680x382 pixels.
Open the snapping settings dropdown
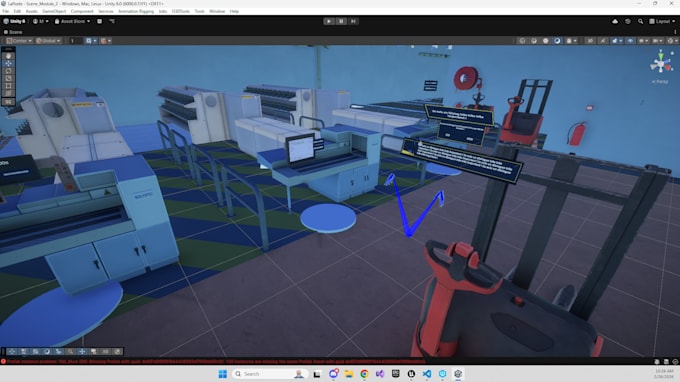click(x=106, y=41)
